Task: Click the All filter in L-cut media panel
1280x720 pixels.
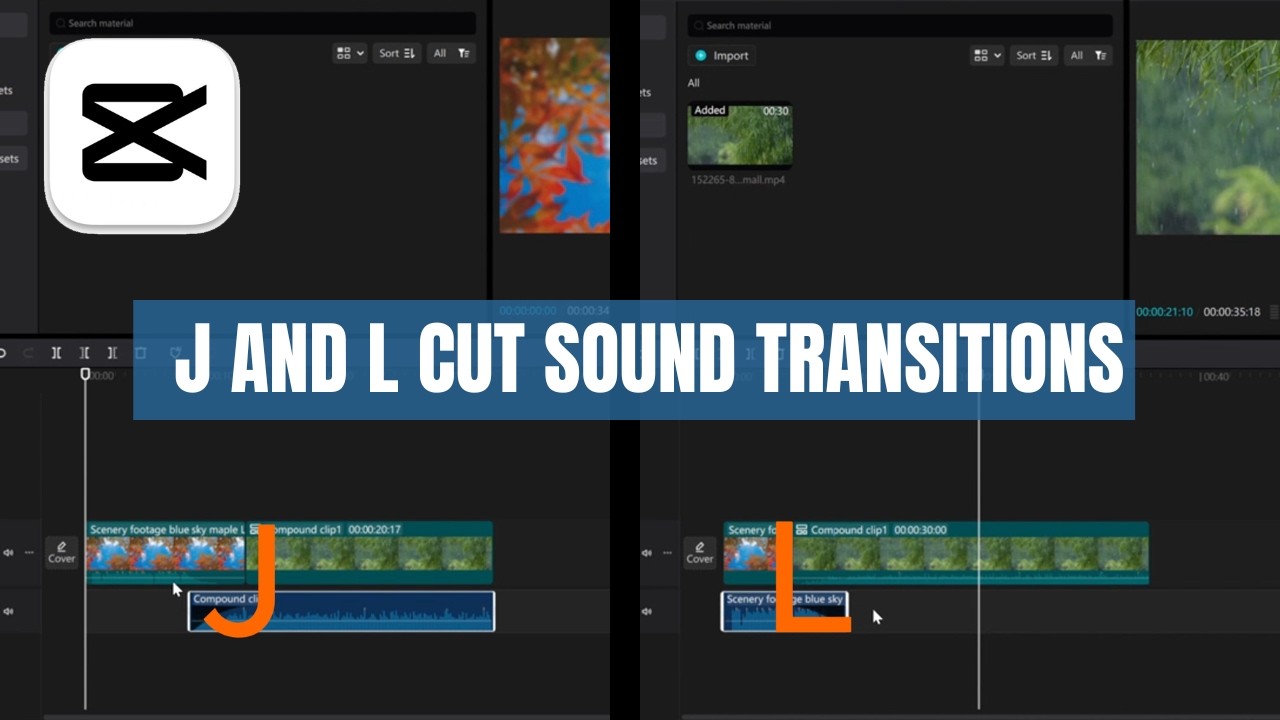Action: (1076, 55)
